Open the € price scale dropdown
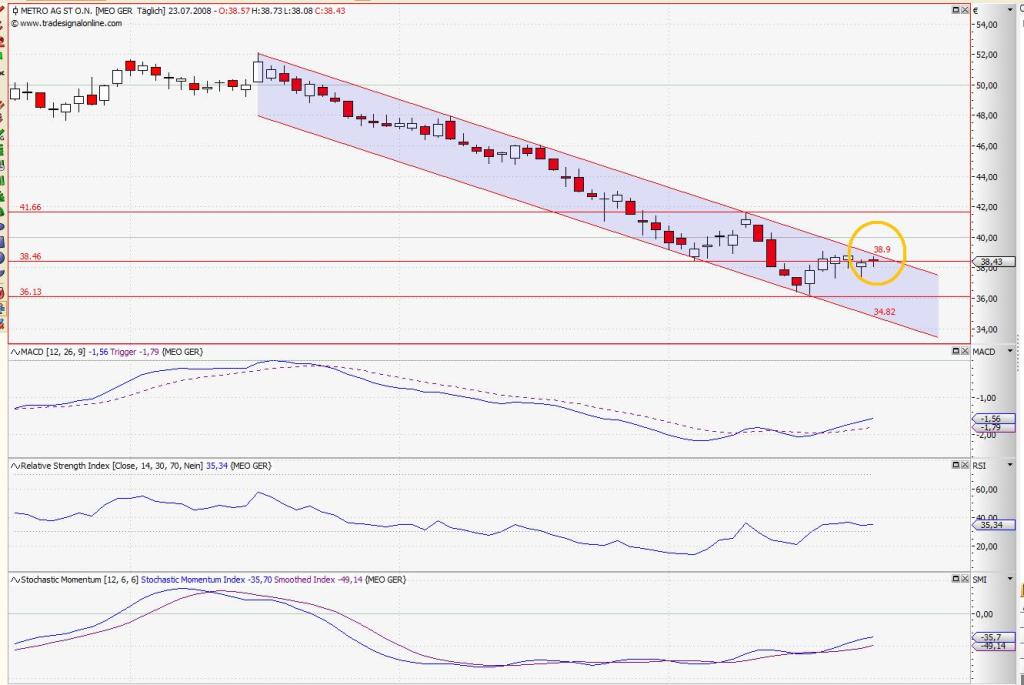Viewport: 1024px width, 685px height. (x=1010, y=10)
